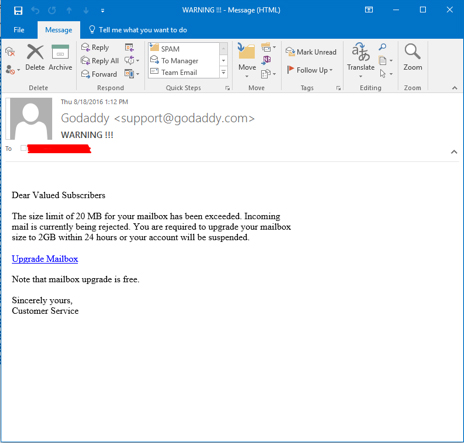
Task: Click Tell me what you want to do
Action: (x=138, y=30)
